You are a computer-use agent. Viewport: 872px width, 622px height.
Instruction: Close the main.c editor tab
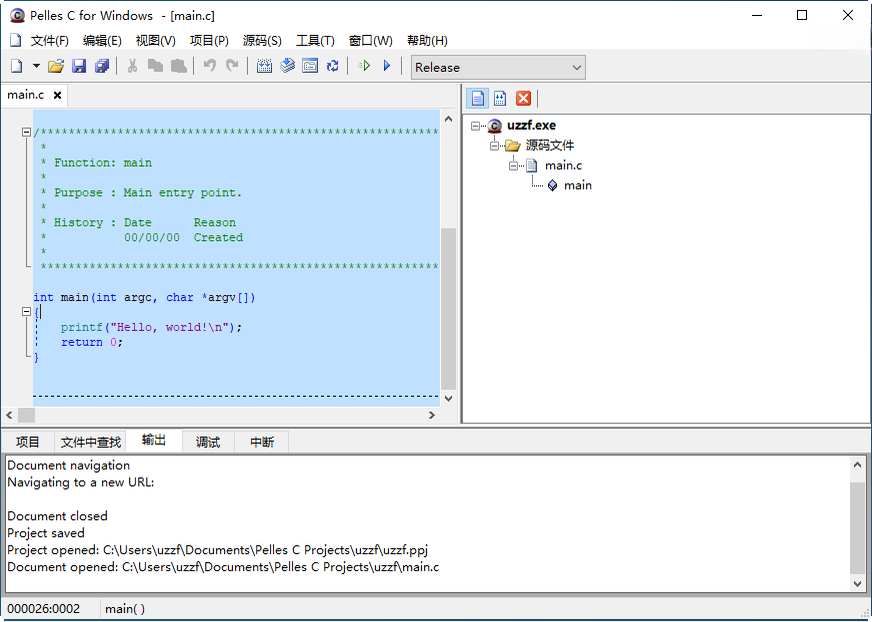tap(57, 95)
